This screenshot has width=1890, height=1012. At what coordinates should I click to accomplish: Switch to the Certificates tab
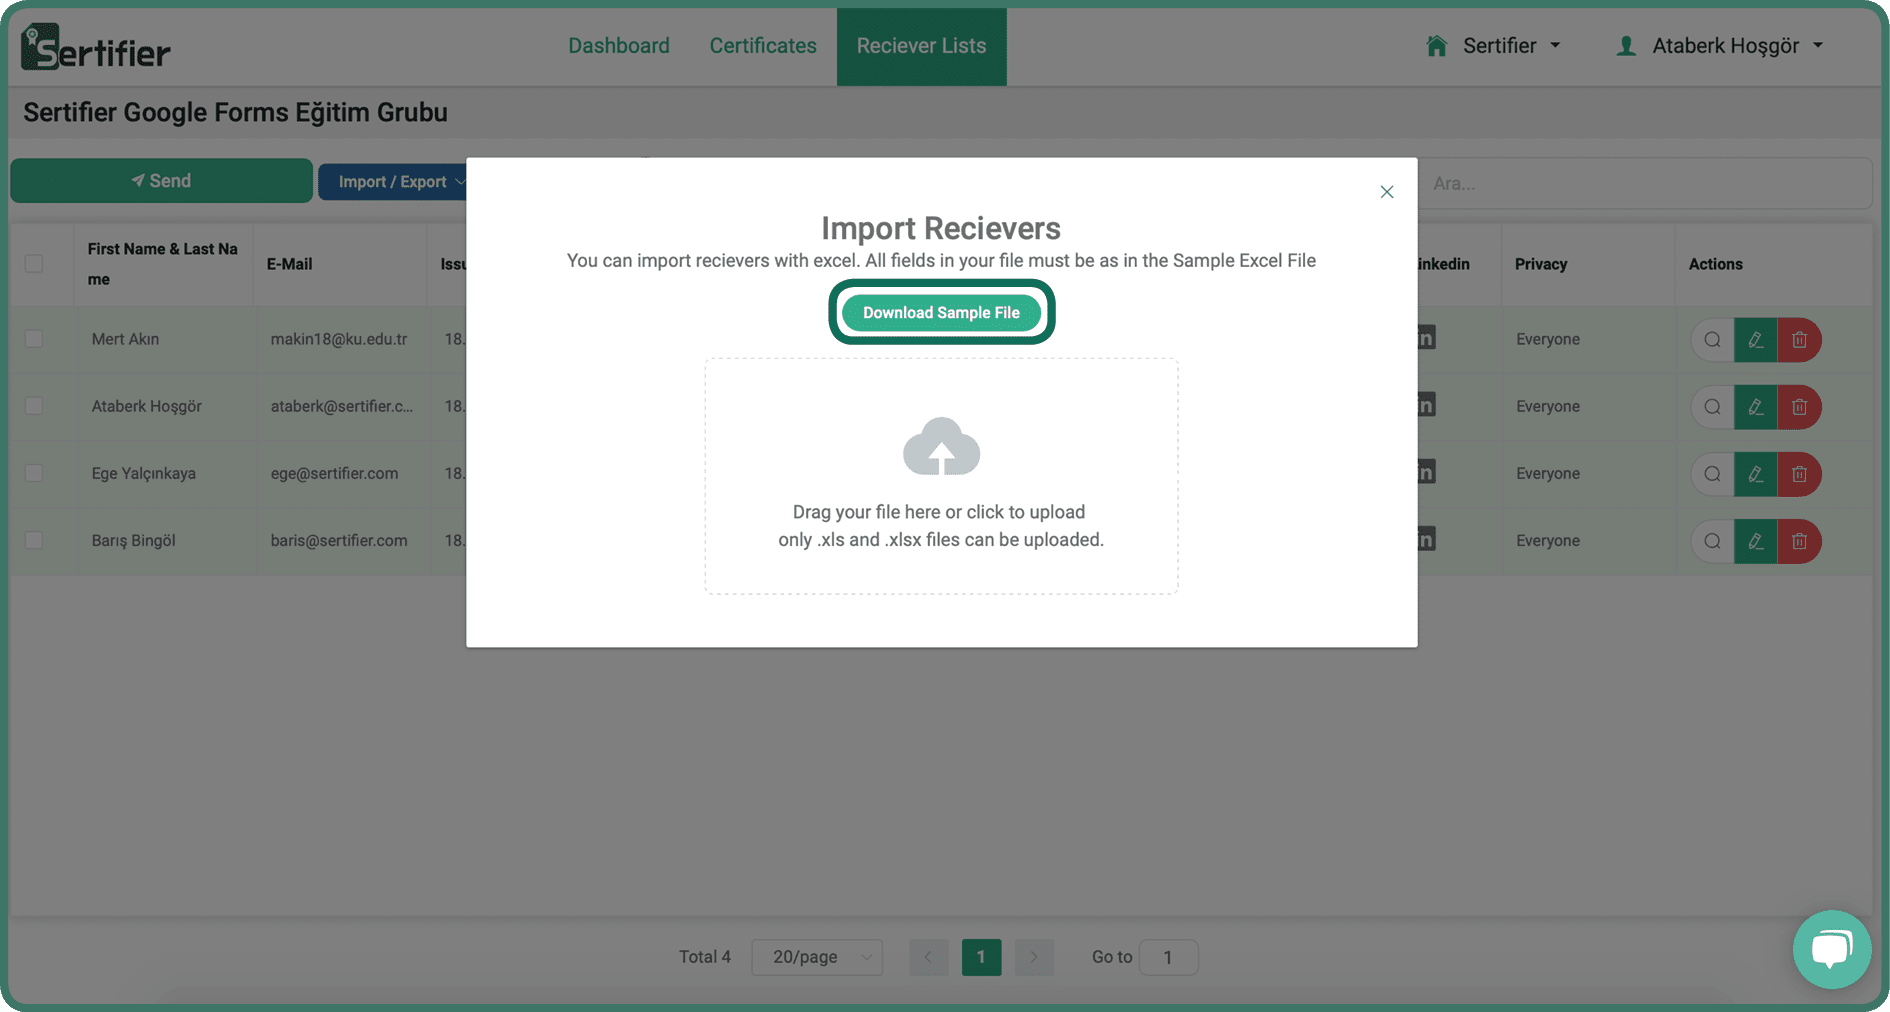[x=763, y=46]
